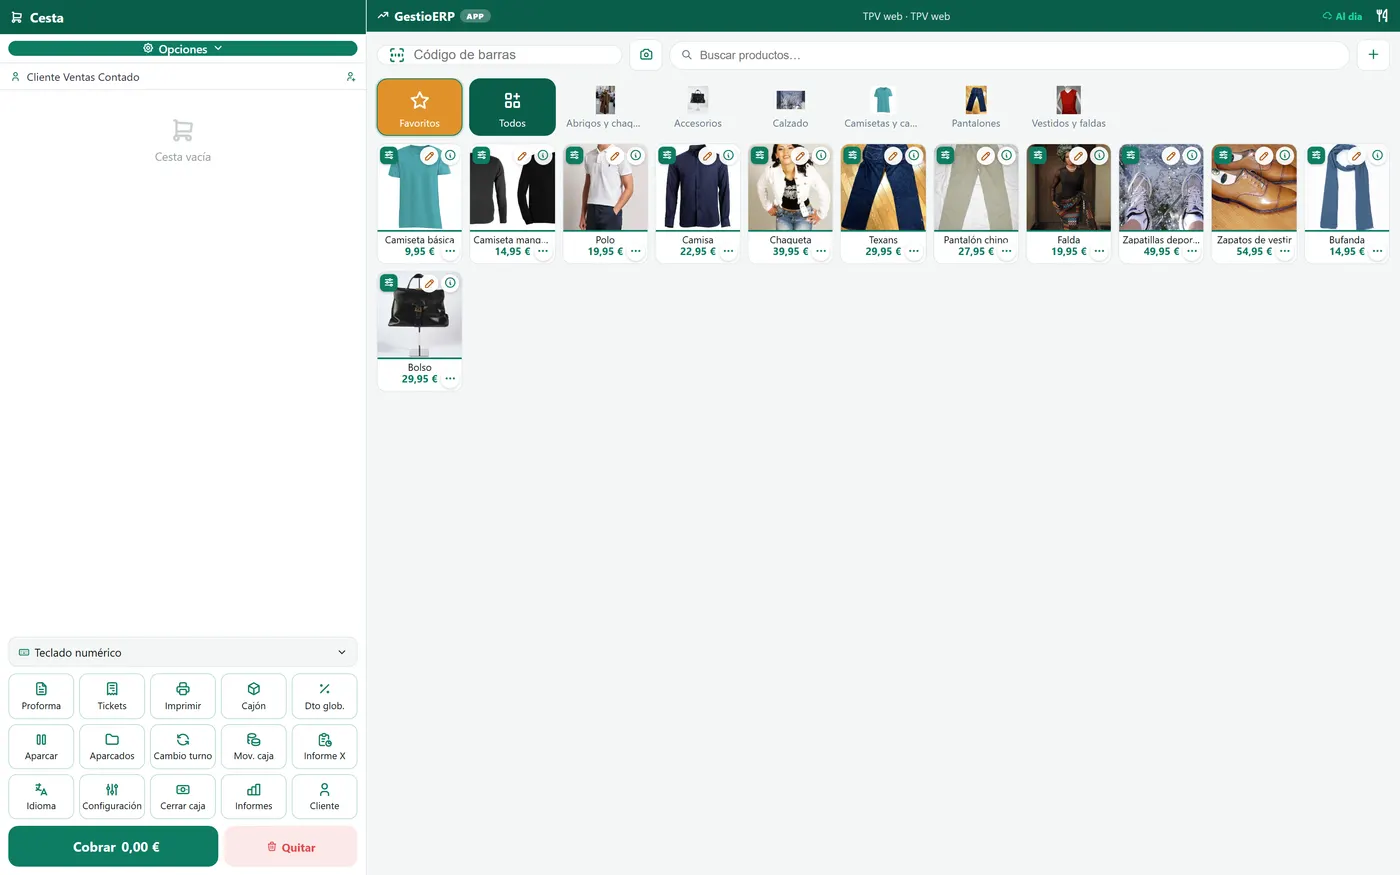Viewport: 1400px width, 875px height.
Task: Click Cobrar 0,00 € button
Action: point(113,846)
